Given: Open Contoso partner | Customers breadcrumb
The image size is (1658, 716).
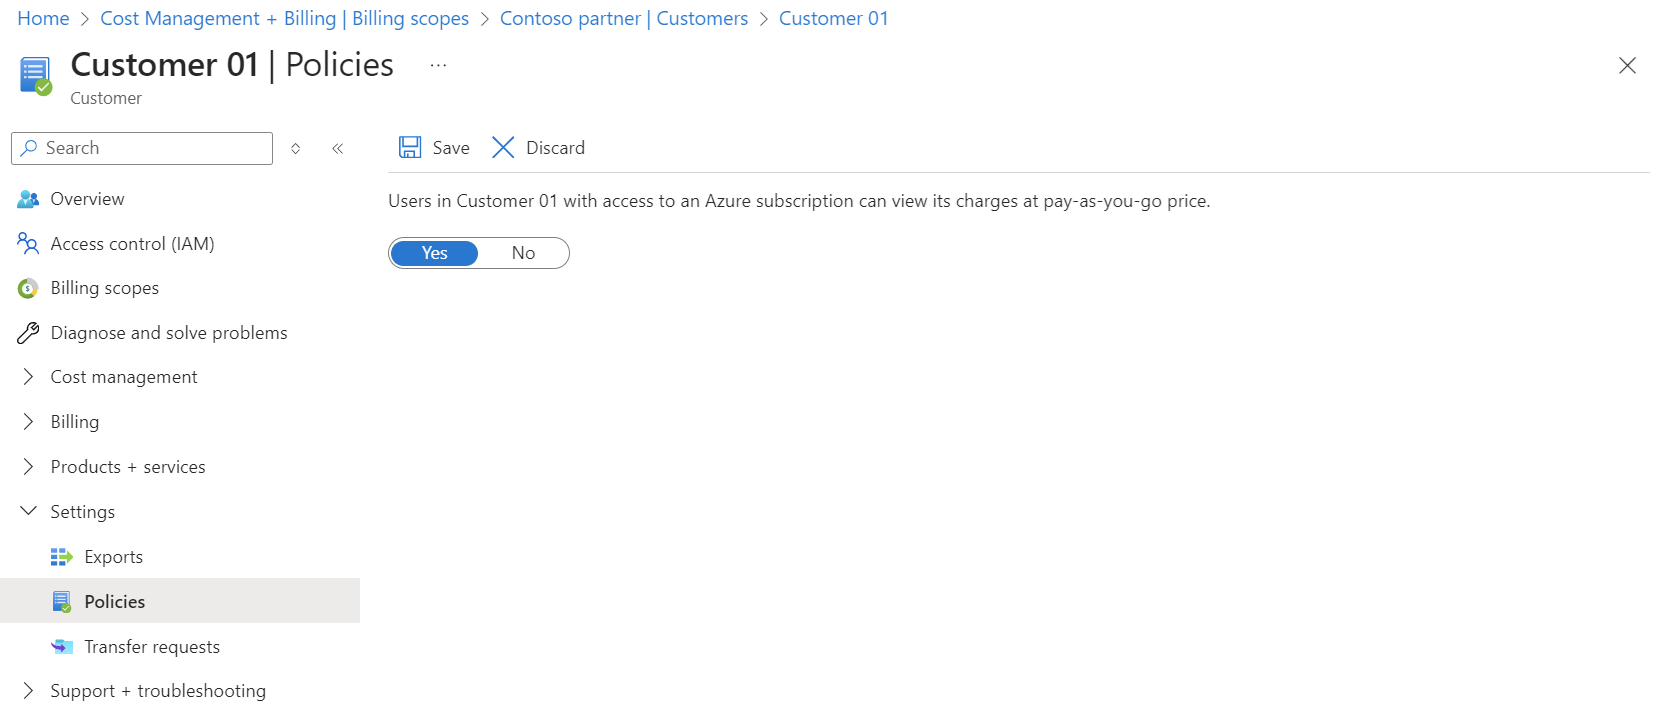Looking at the screenshot, I should point(623,18).
